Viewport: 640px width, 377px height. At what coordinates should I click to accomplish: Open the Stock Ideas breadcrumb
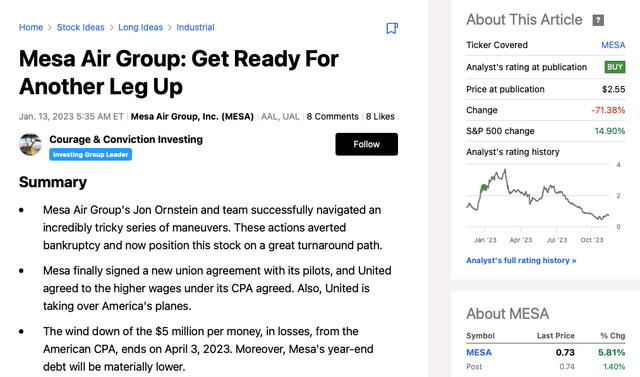click(80, 27)
